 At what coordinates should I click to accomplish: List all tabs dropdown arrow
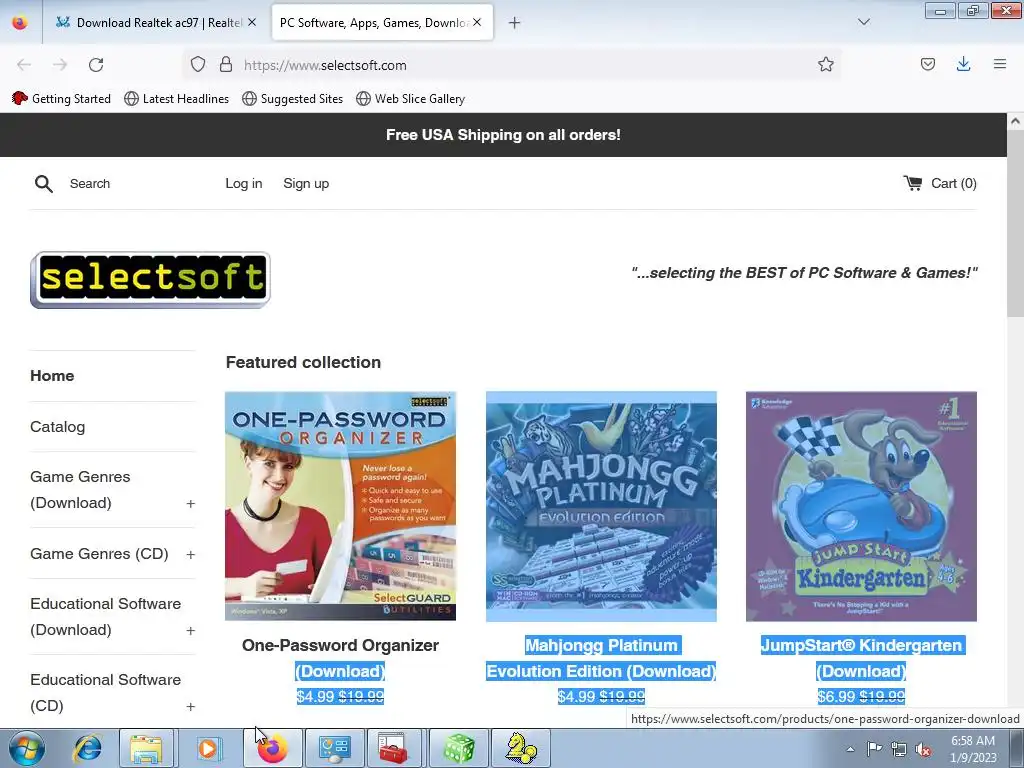point(864,22)
